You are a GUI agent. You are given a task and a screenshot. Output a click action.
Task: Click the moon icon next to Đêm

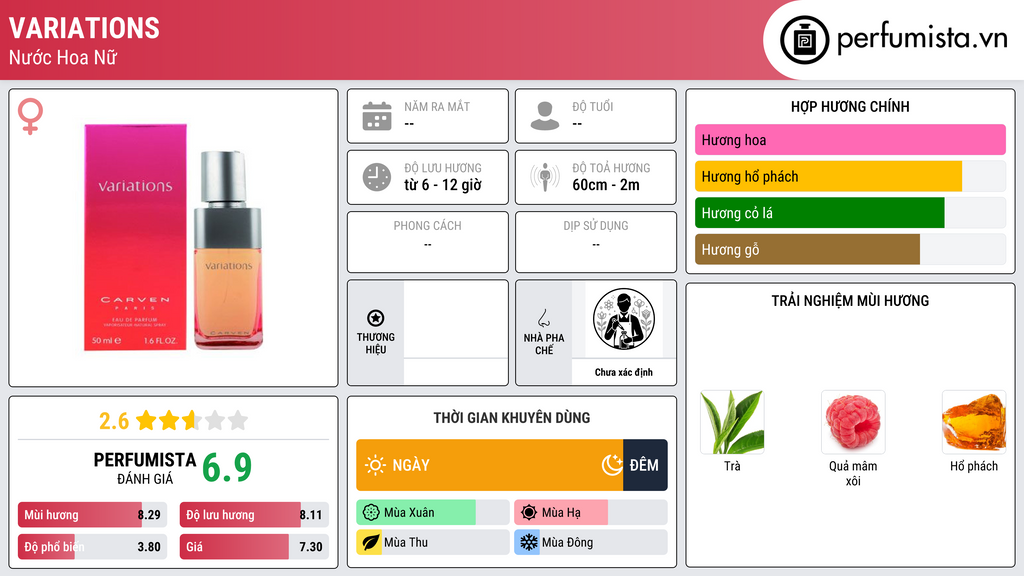[612, 465]
